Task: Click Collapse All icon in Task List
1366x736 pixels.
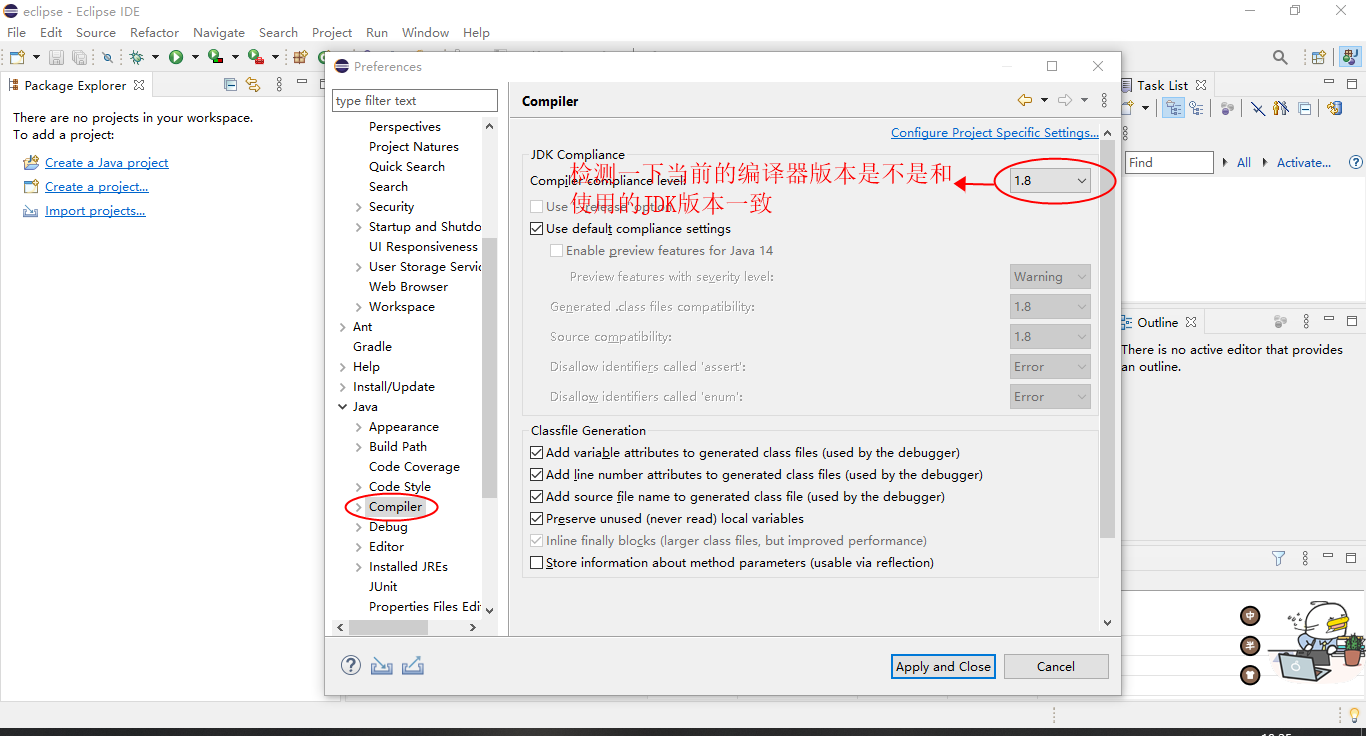Action: point(1304,108)
